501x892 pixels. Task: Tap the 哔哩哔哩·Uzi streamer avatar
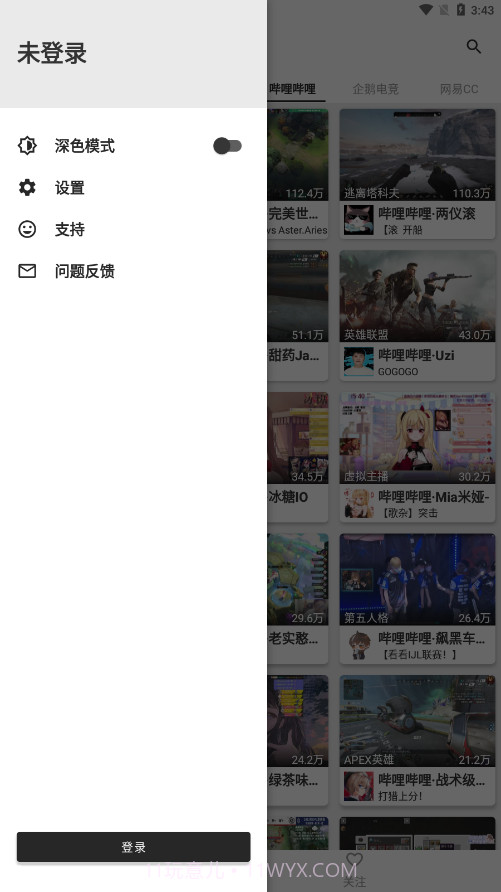359,362
